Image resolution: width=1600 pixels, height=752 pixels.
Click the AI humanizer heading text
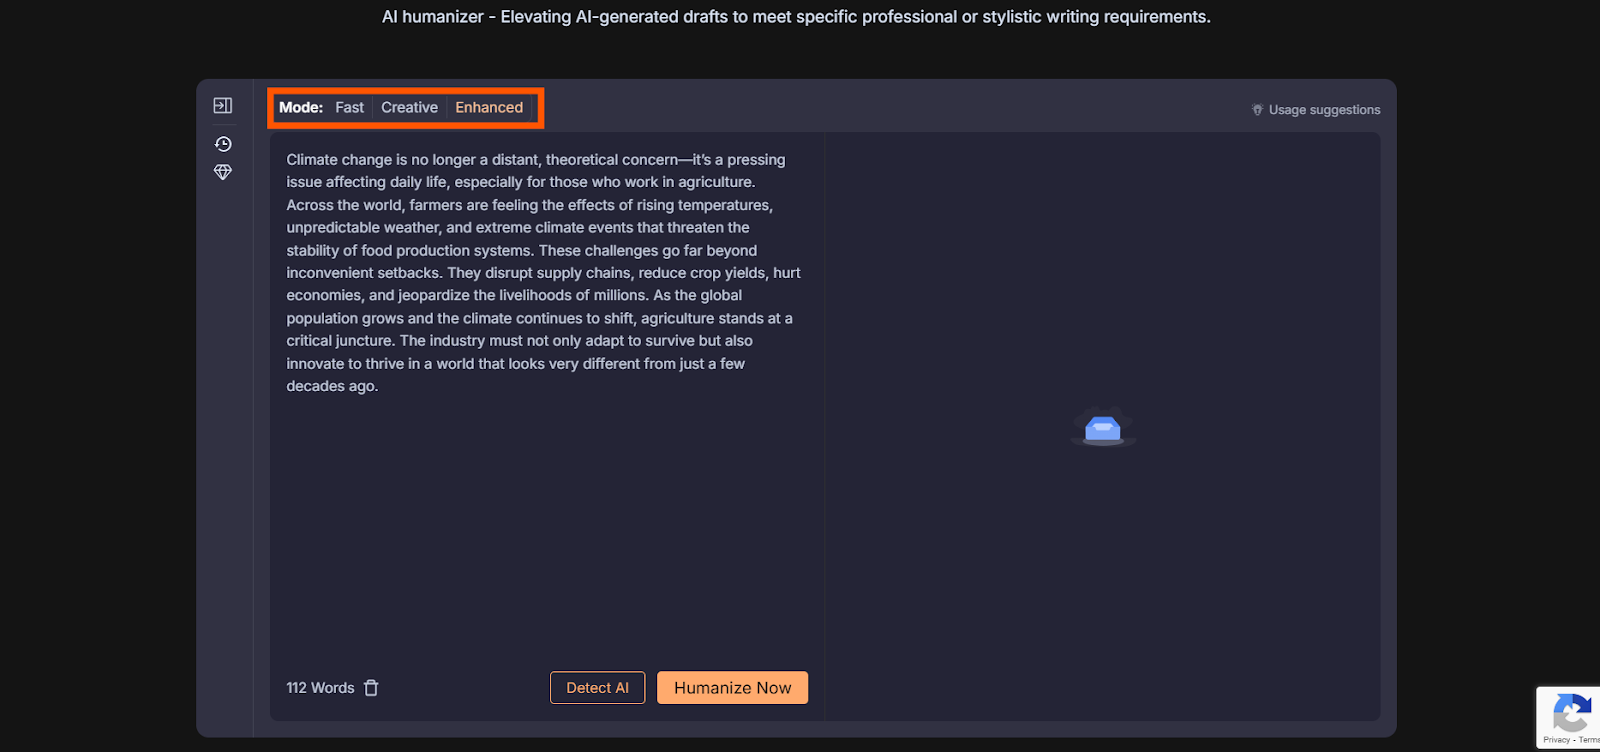coord(796,17)
